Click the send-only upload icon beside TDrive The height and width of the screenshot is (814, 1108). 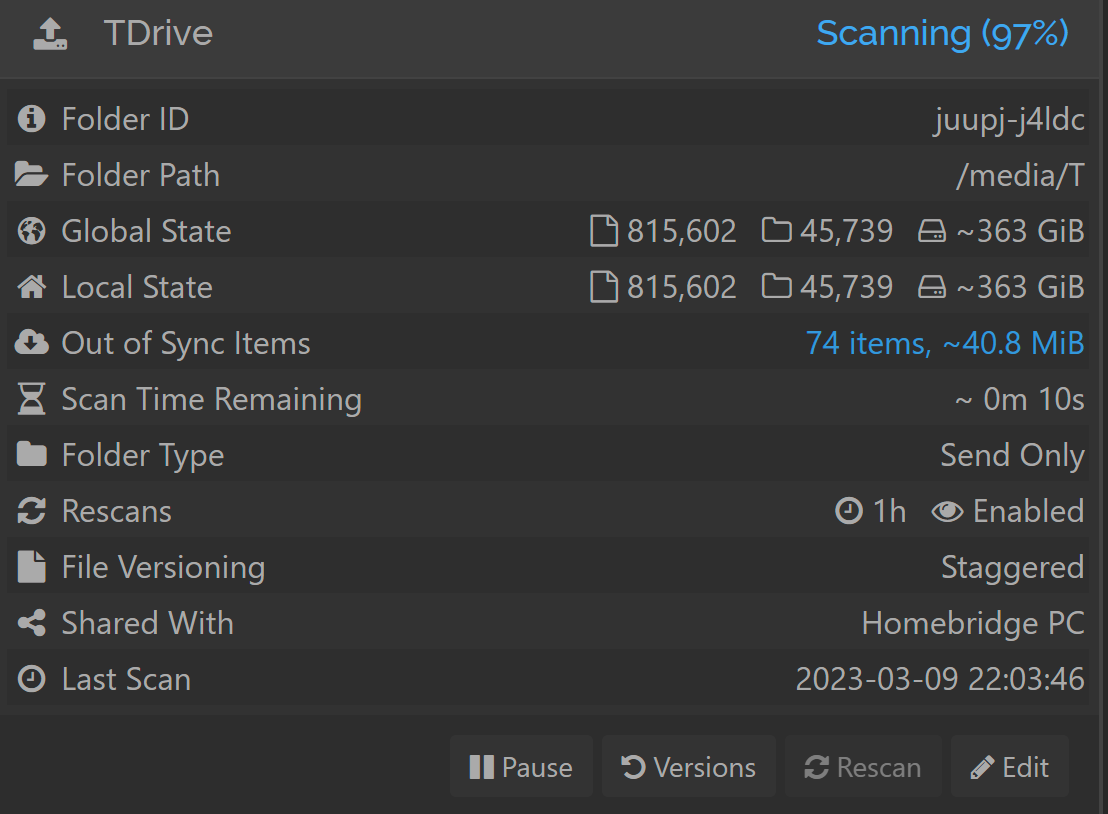(50, 34)
